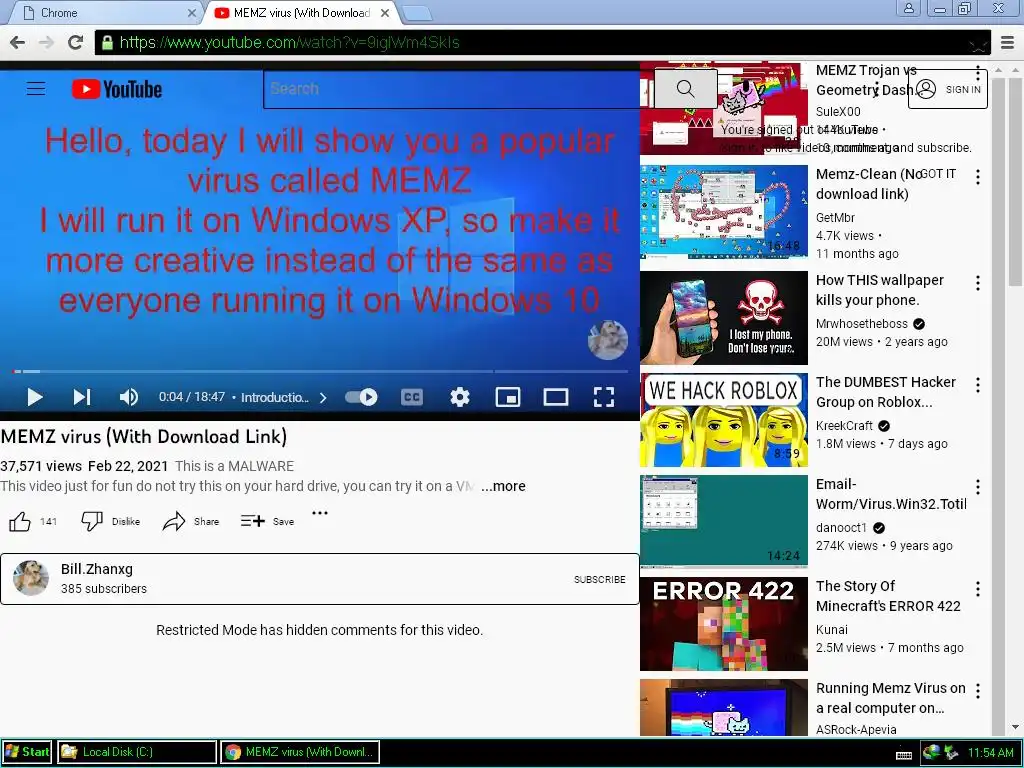Image resolution: width=1024 pixels, height=768 pixels.
Task: Open Chrome profile user button
Action: tap(908, 8)
